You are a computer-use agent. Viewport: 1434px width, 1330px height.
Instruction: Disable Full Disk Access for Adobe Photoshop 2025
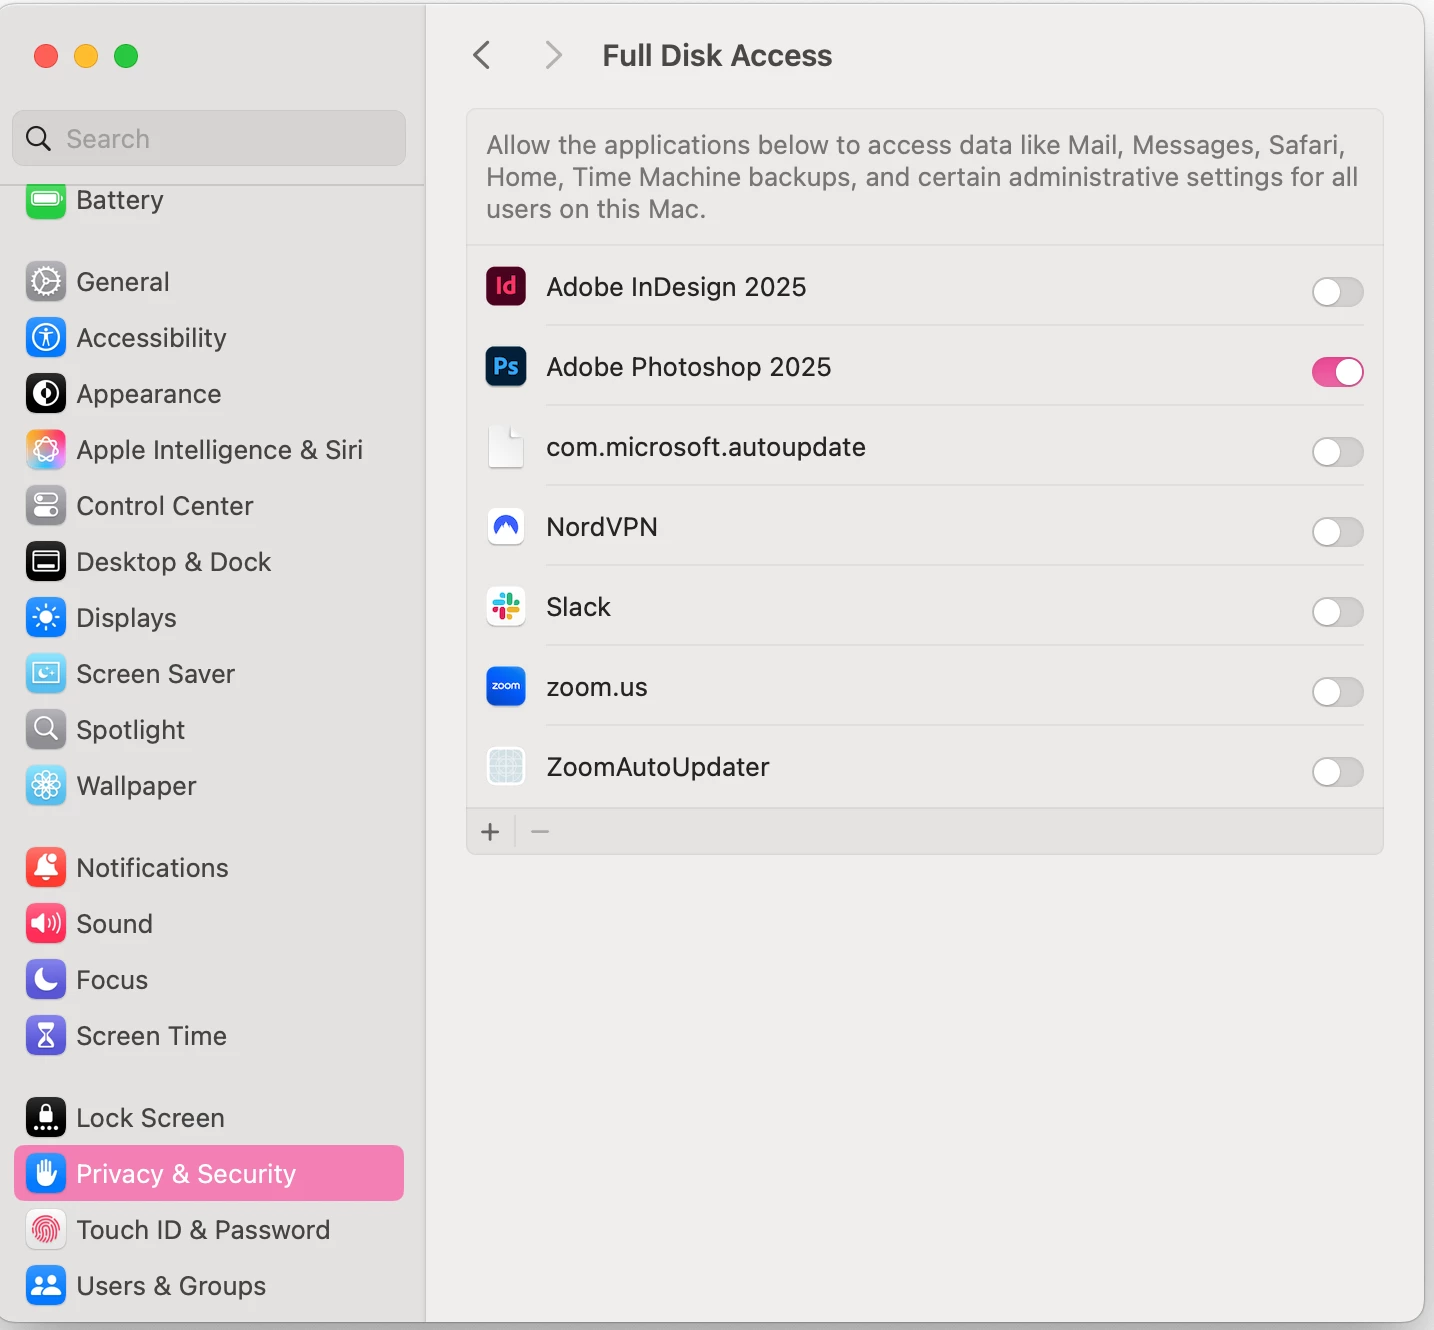1338,372
